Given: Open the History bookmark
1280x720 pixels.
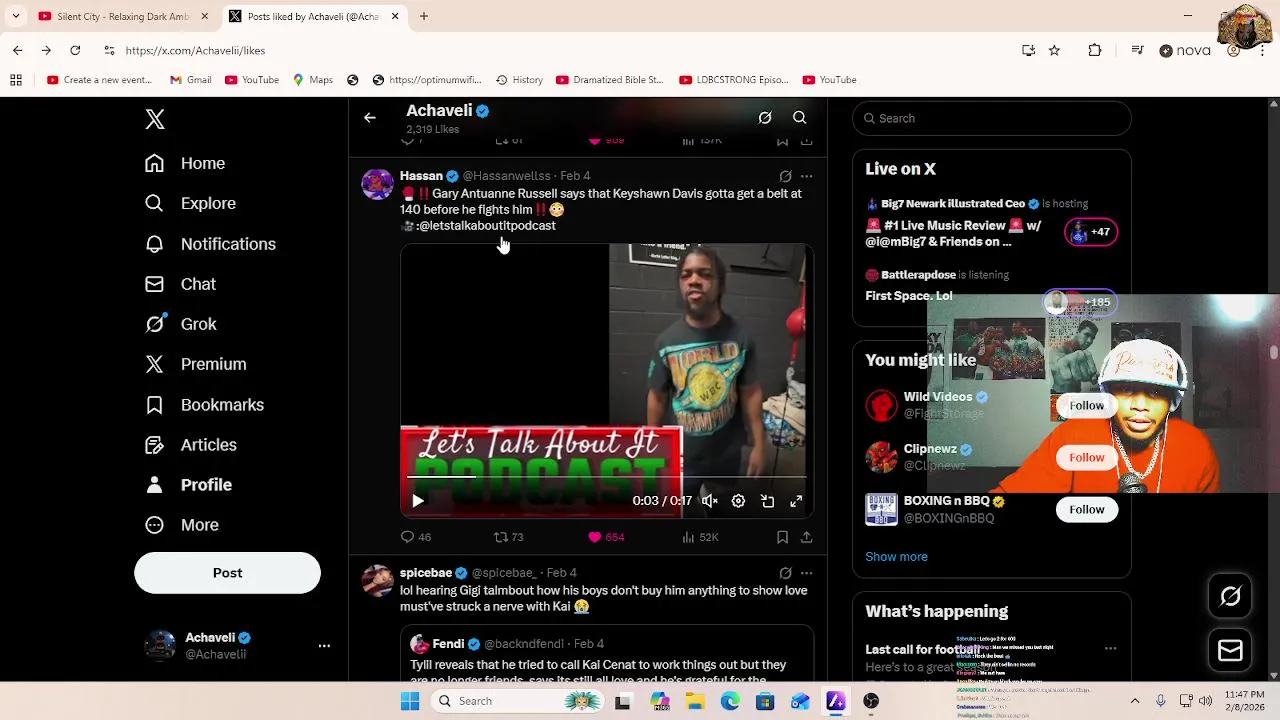Looking at the screenshot, I should pyautogui.click(x=519, y=80).
